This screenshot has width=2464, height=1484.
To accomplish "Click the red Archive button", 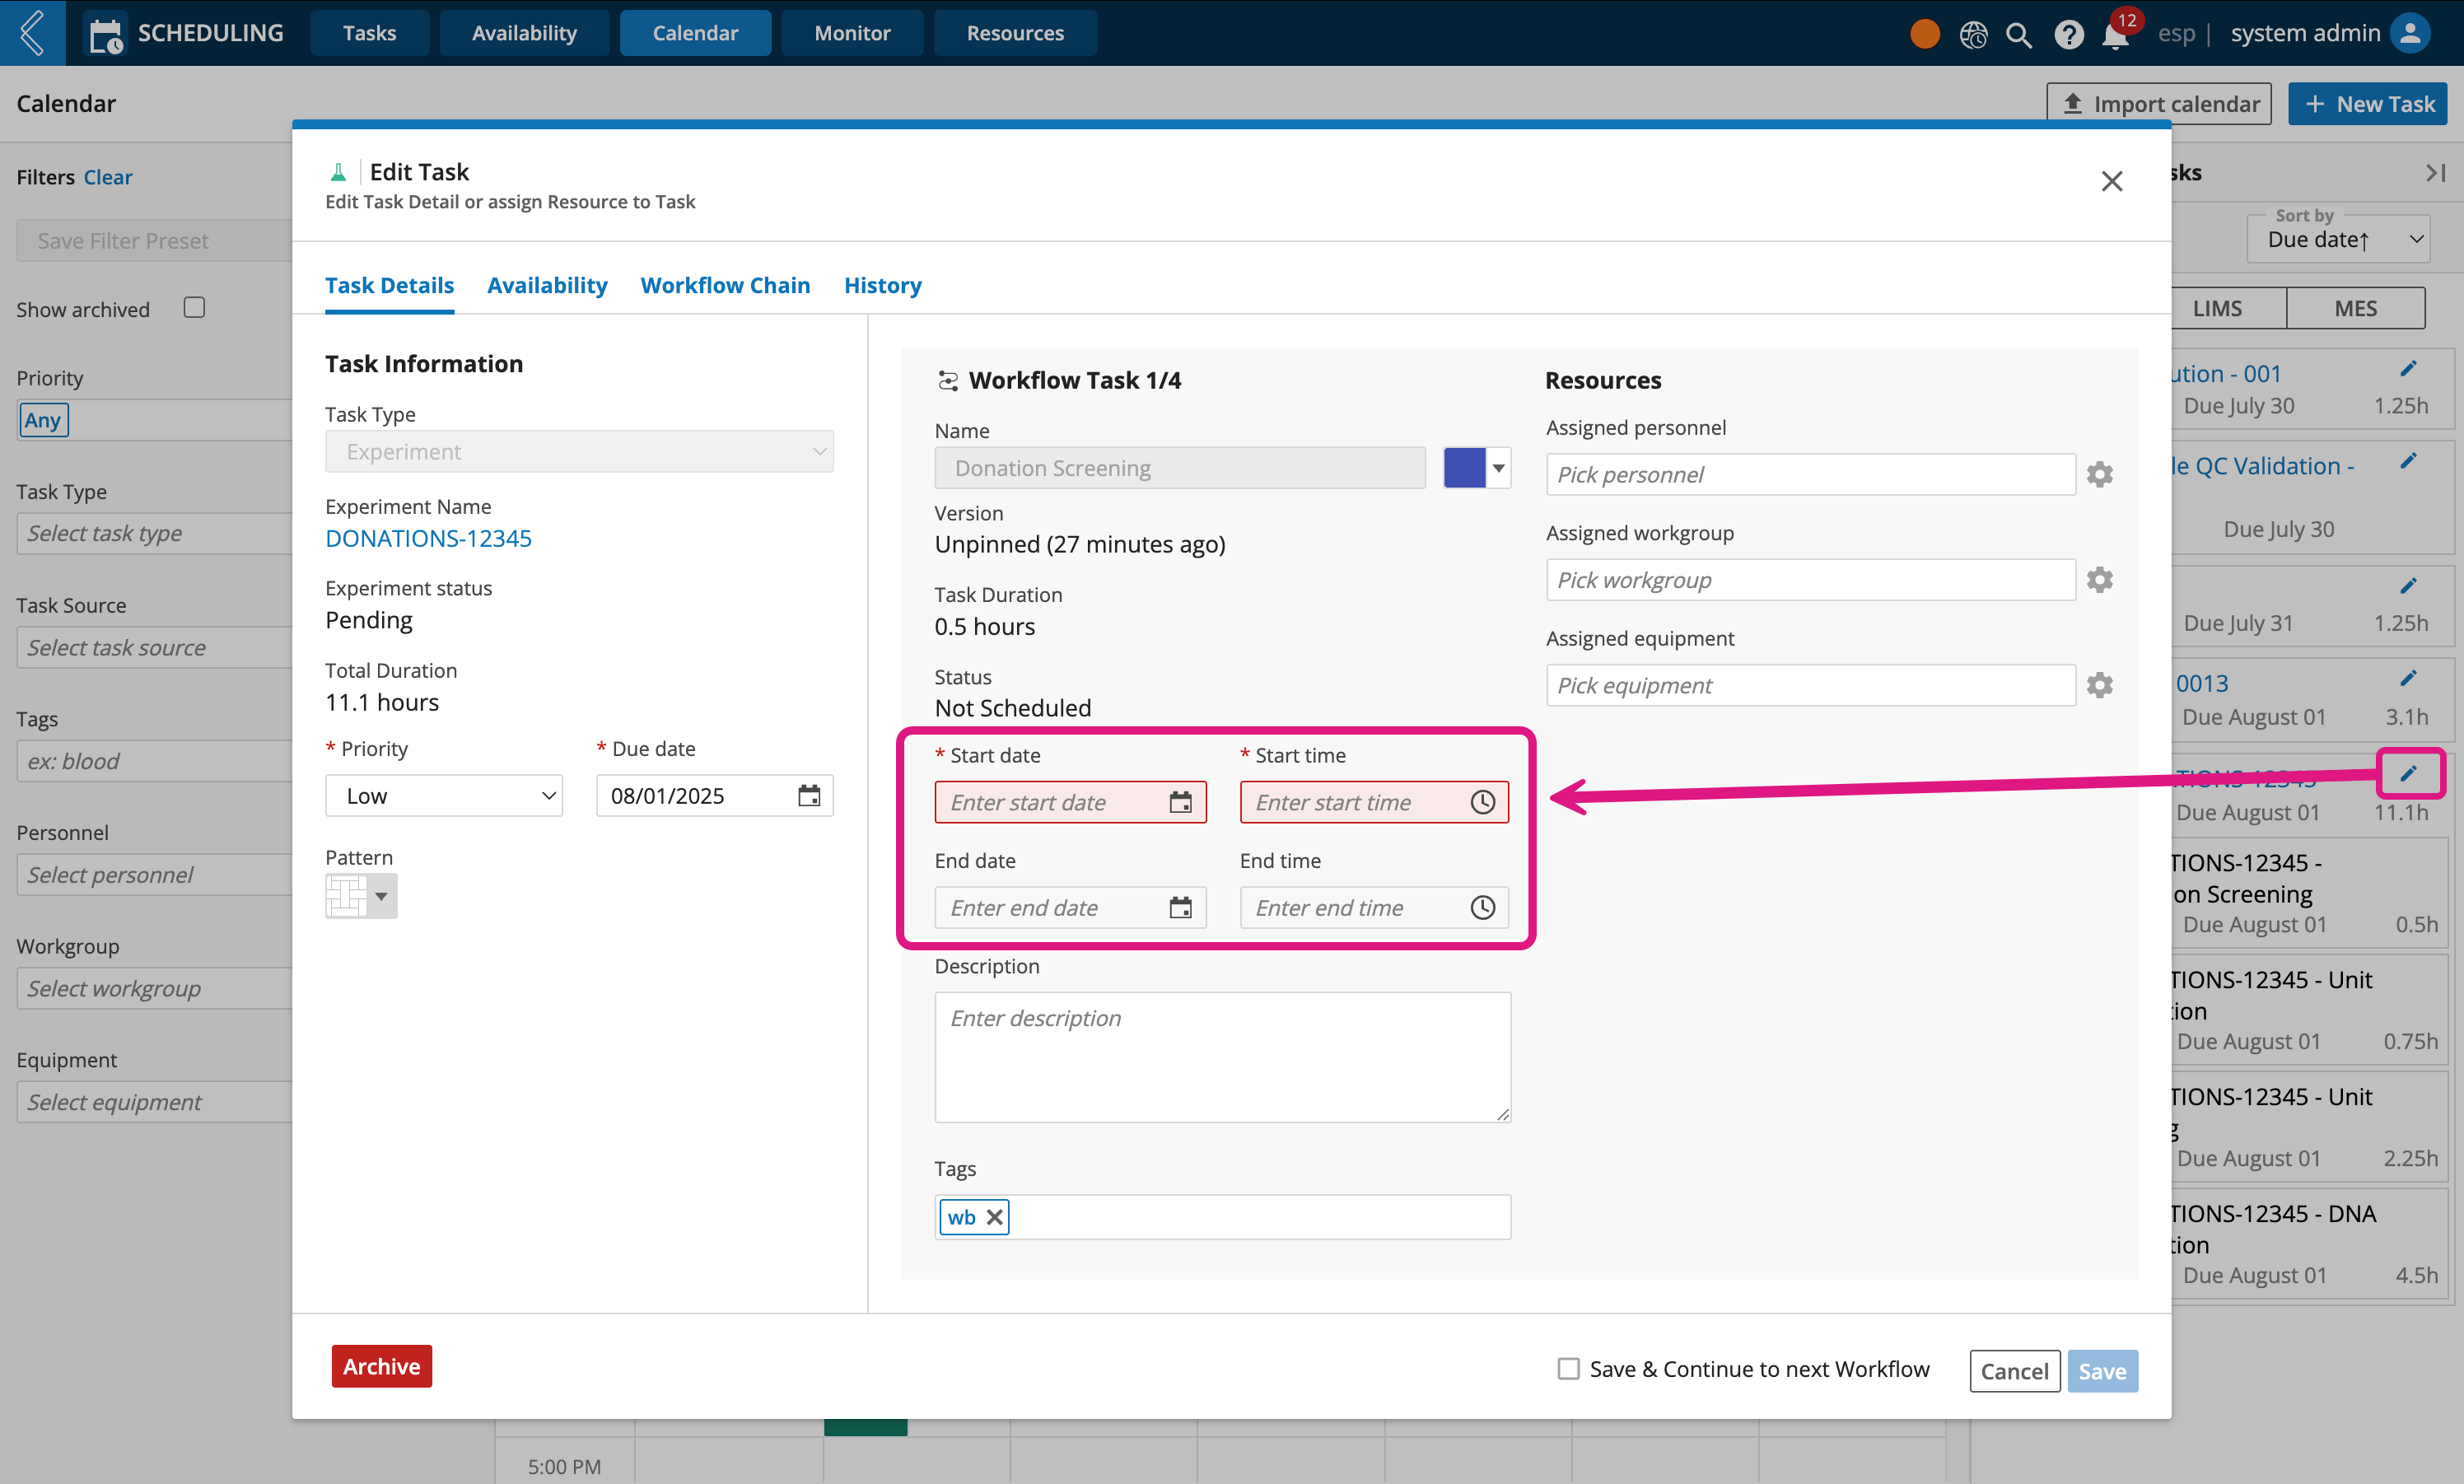I will click(x=381, y=1366).
